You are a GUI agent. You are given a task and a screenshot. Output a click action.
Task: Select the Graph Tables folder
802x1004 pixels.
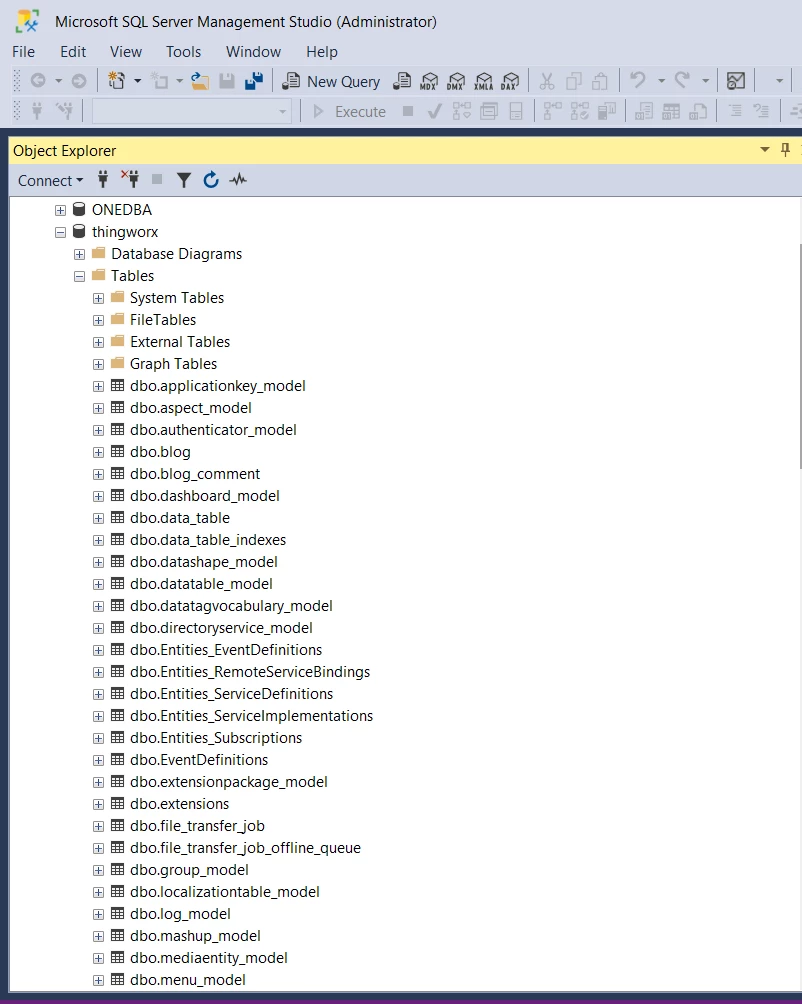[x=173, y=364]
